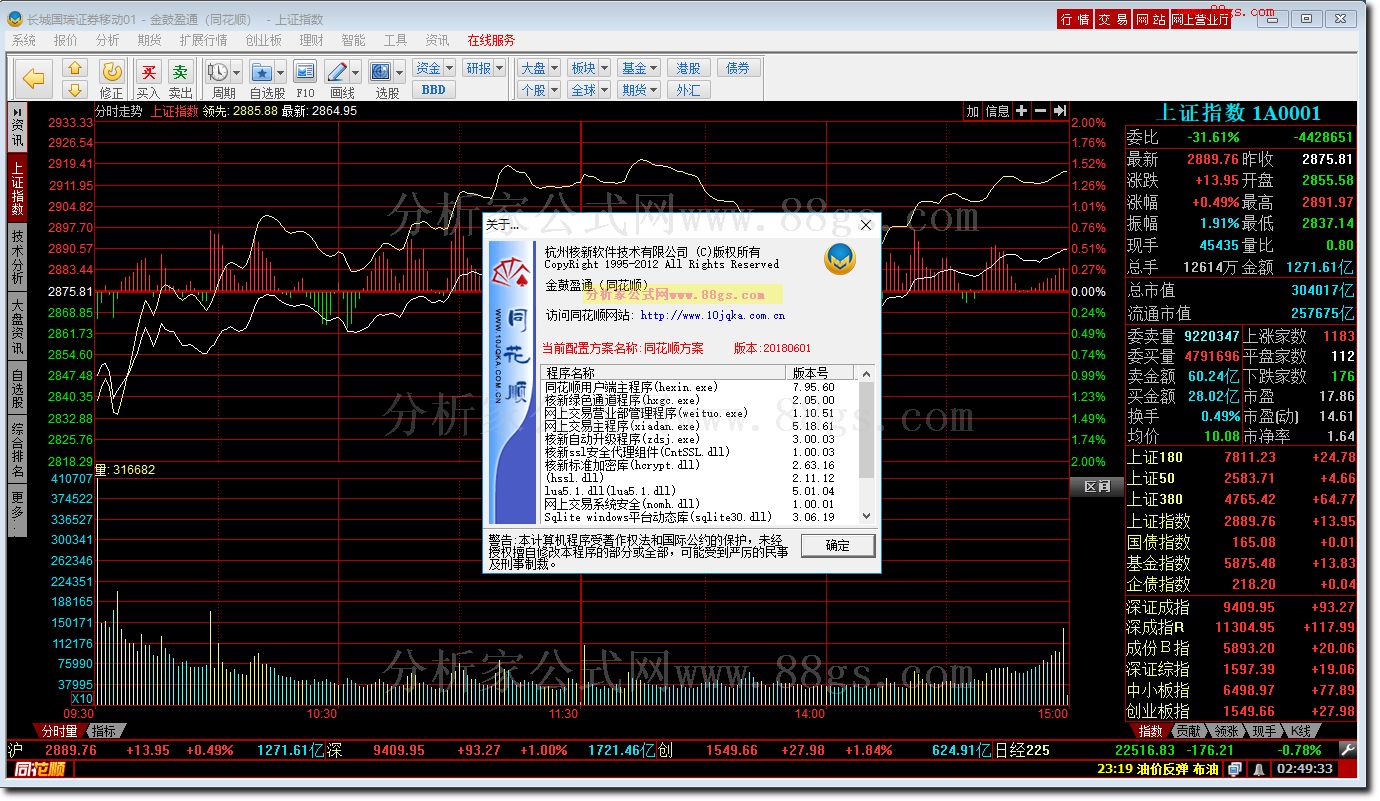Expand the 个股 dropdown
This screenshot has width=1380, height=801.
pos(554,90)
